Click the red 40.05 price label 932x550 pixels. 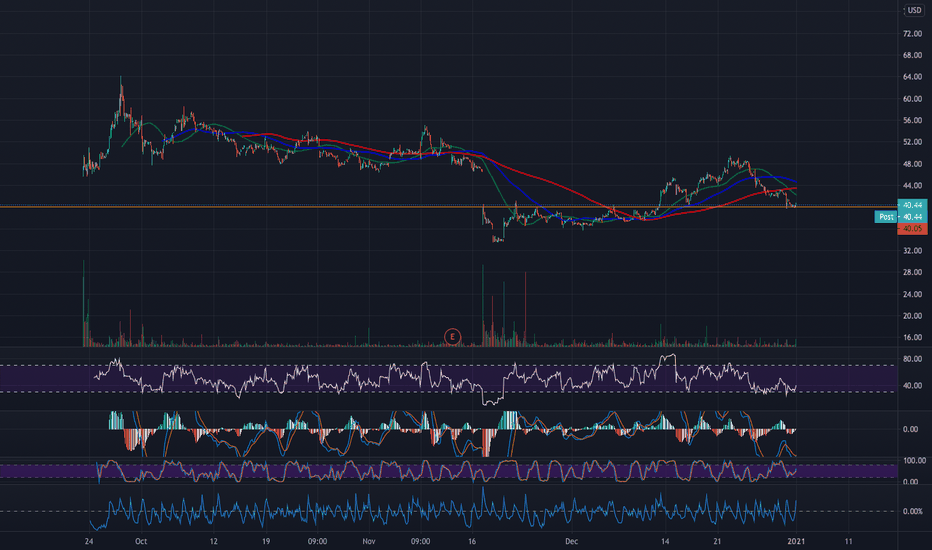(912, 229)
